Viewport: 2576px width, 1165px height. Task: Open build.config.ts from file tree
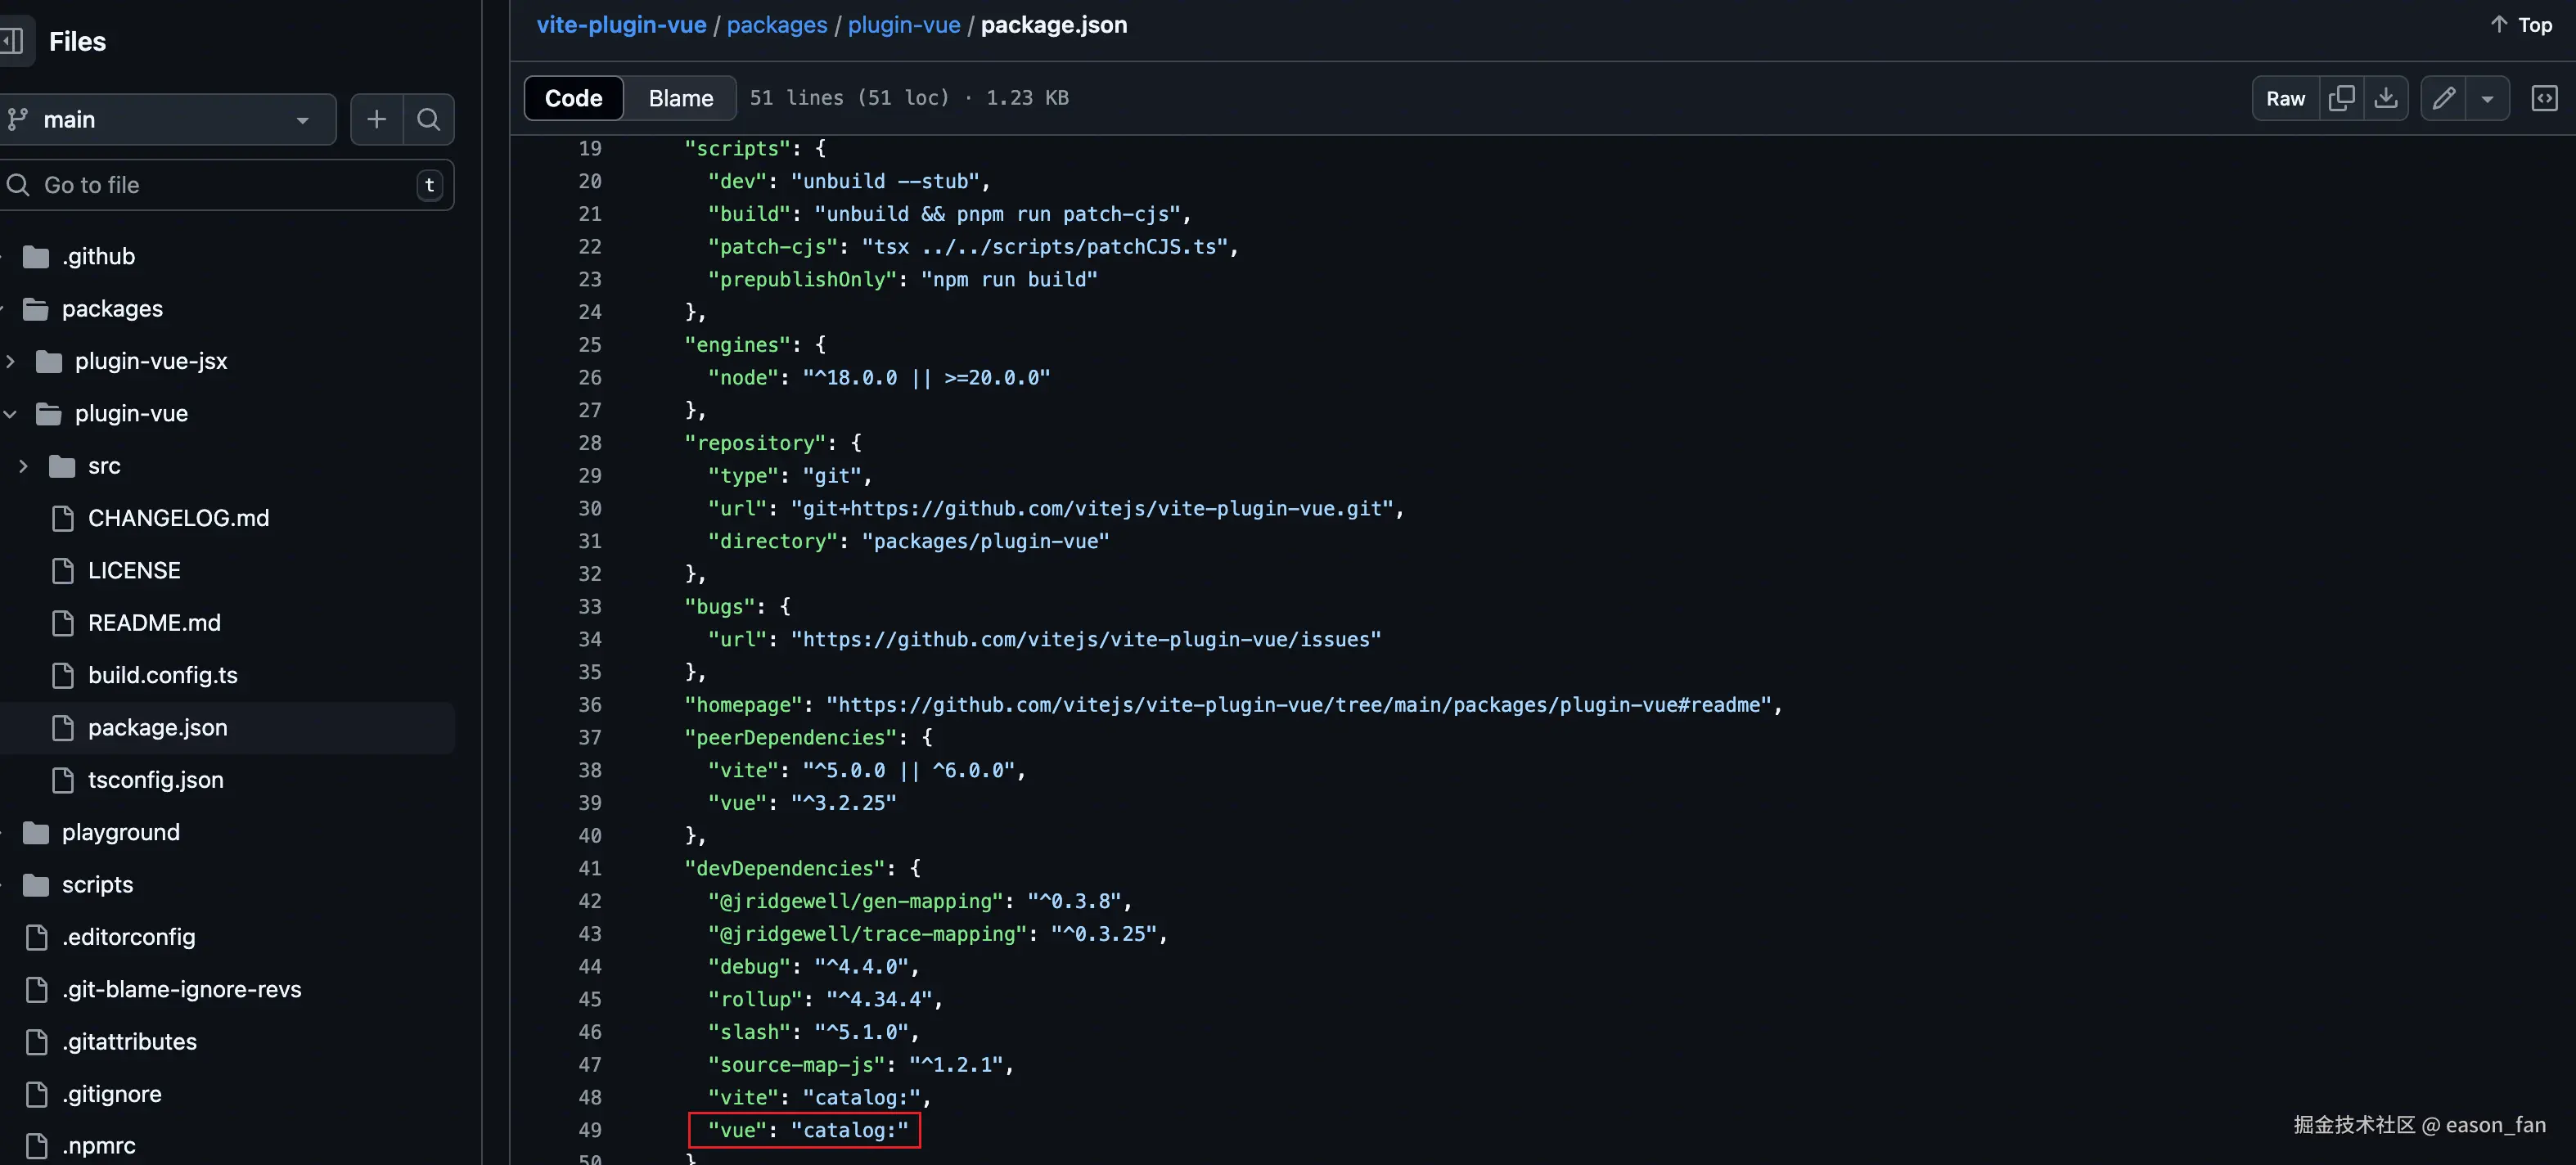click(162, 675)
